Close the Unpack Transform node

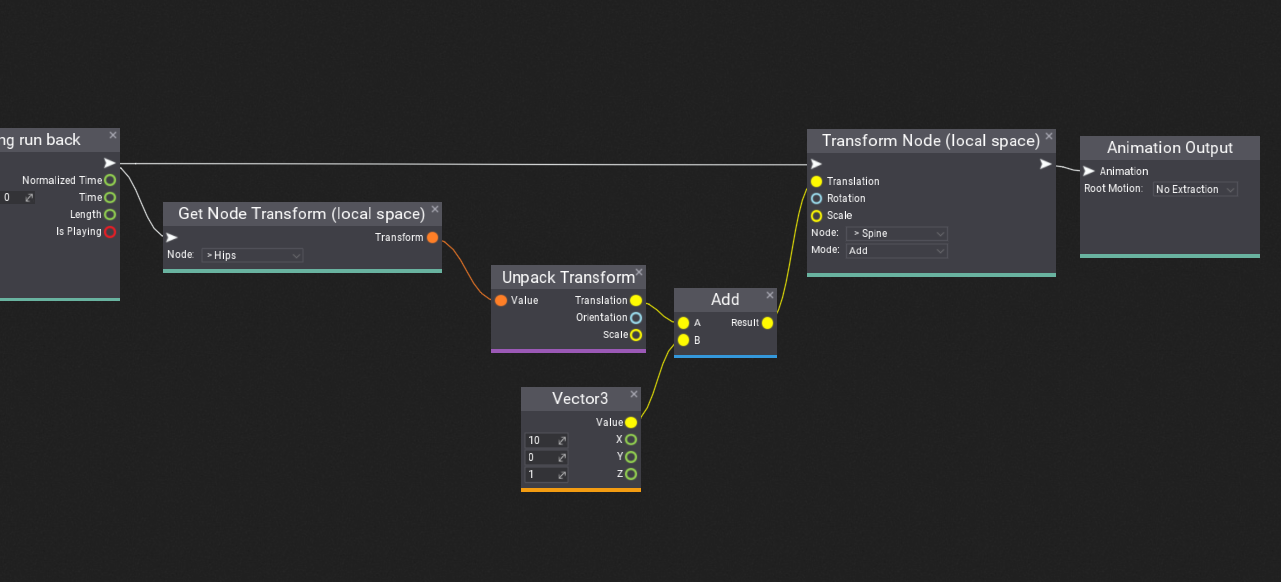[640, 272]
